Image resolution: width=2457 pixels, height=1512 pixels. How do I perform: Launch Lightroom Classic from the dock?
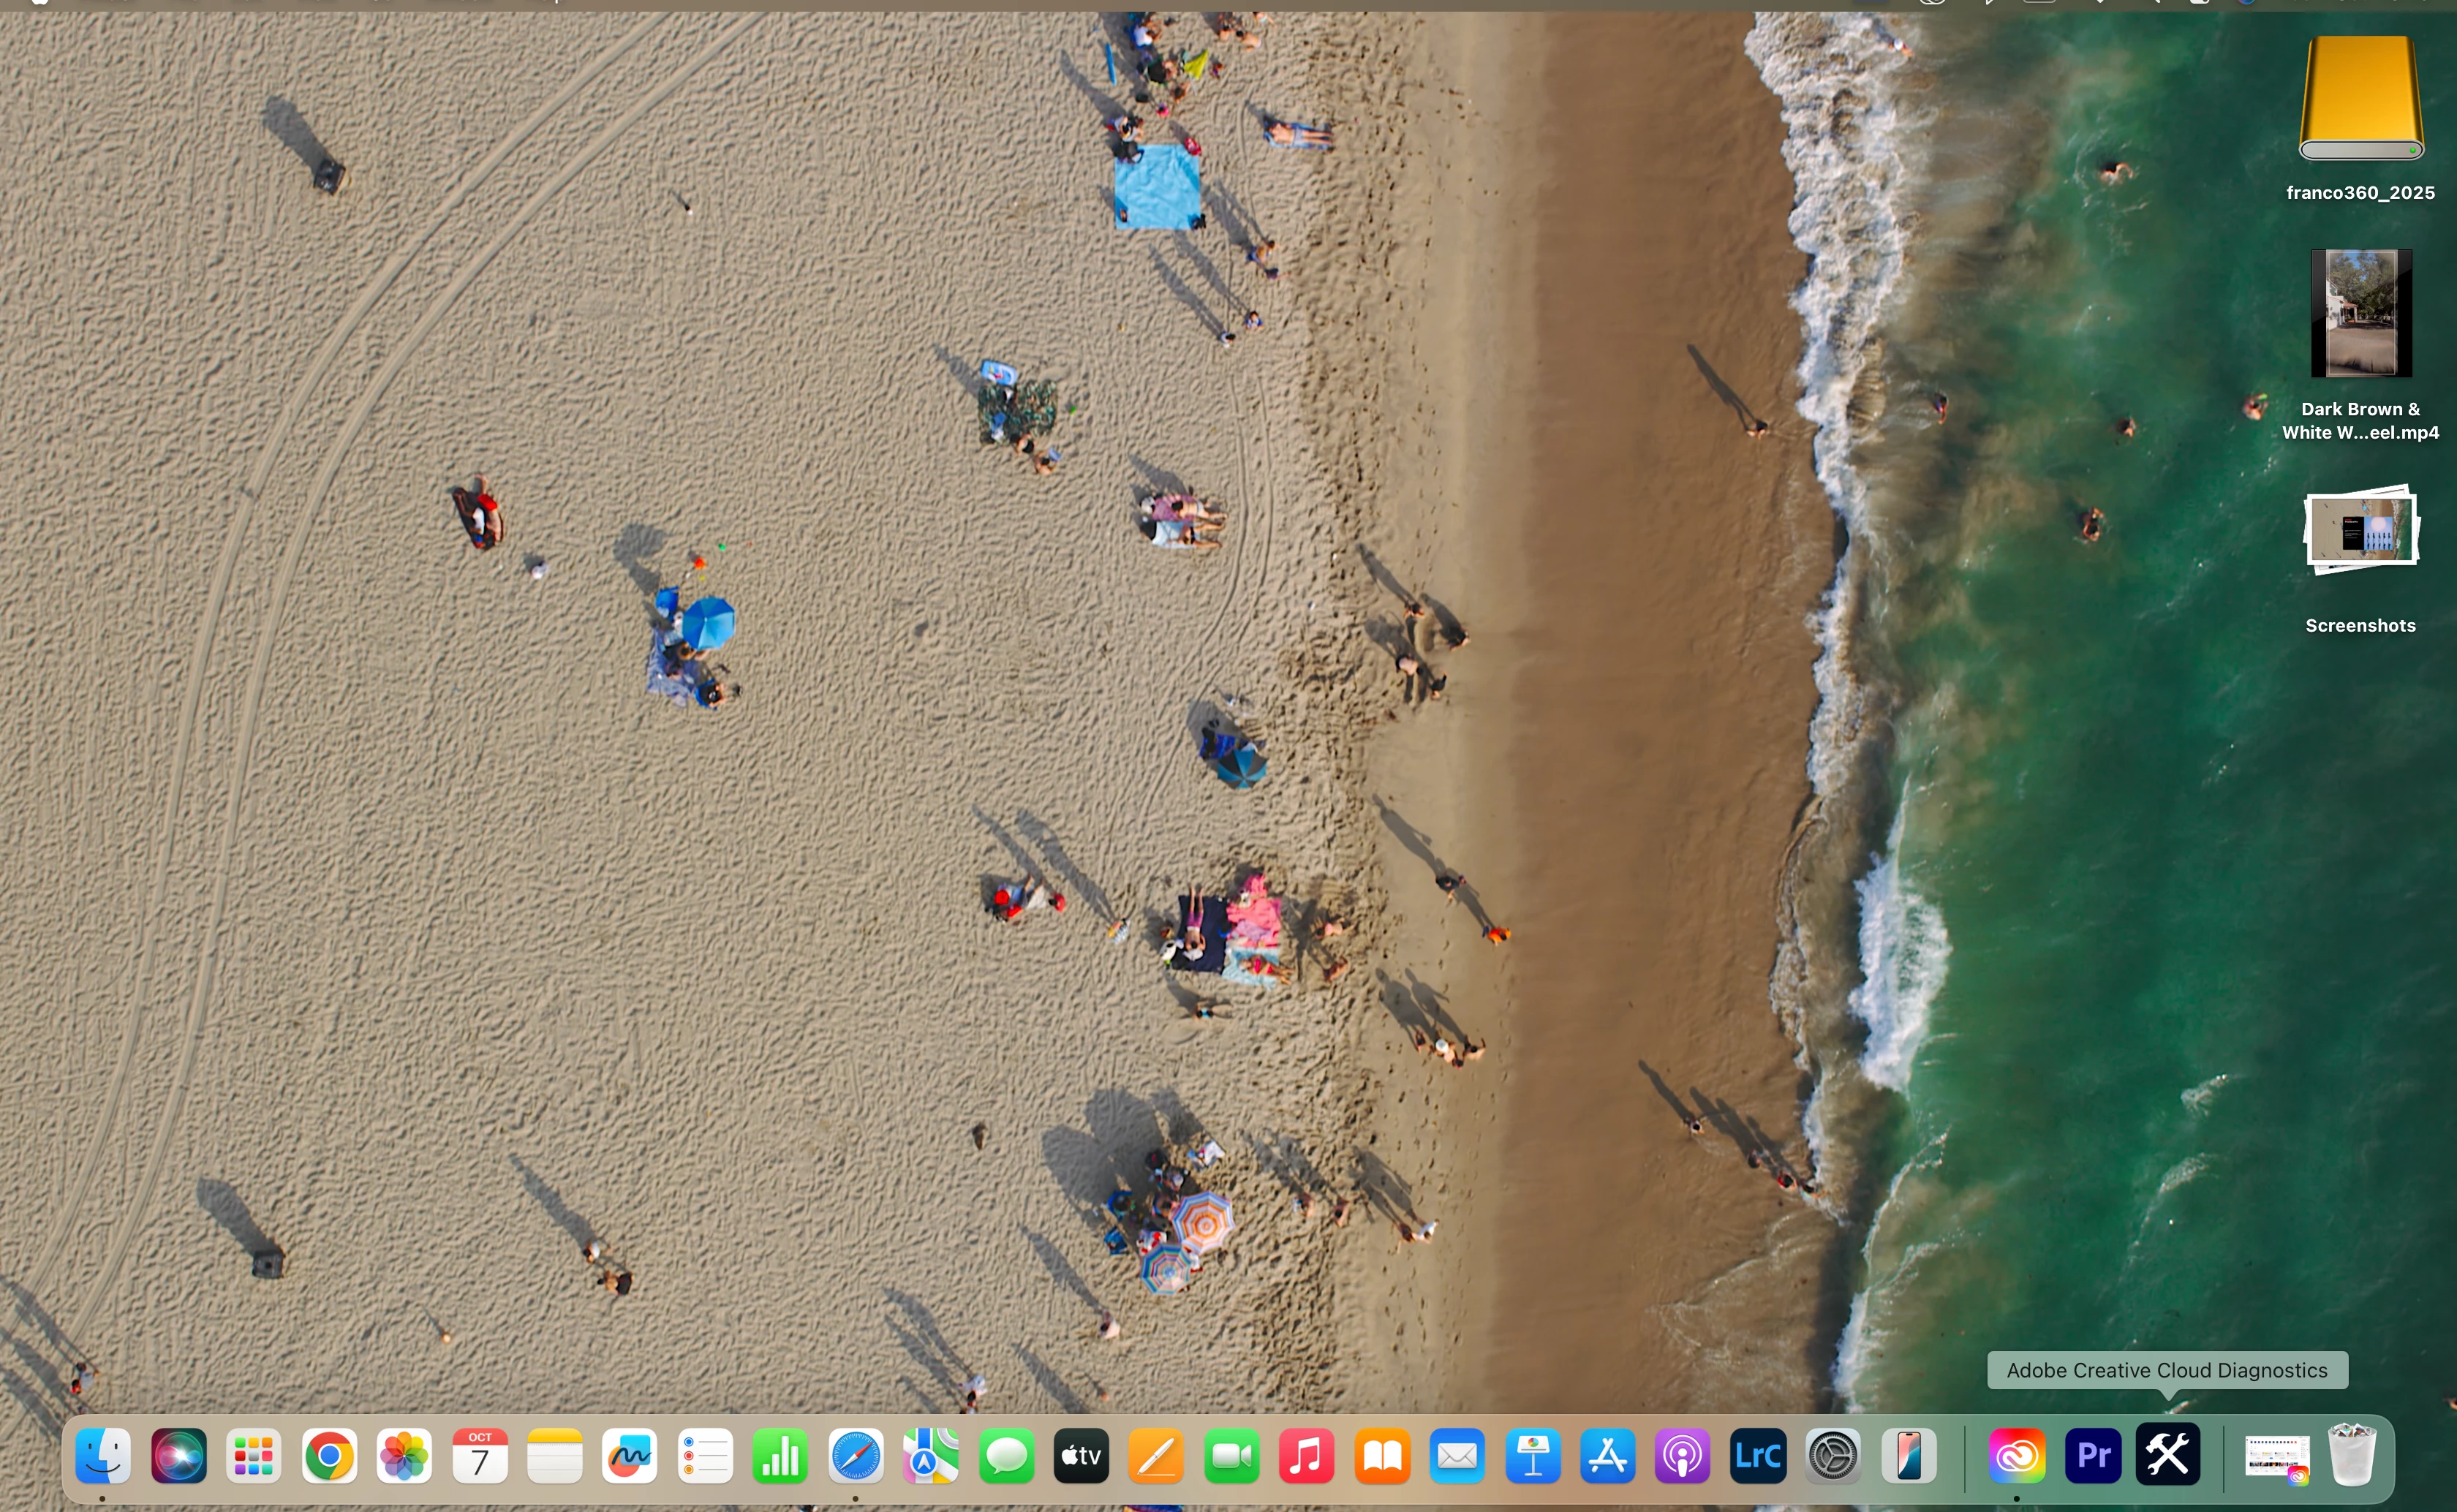pyautogui.click(x=1758, y=1455)
